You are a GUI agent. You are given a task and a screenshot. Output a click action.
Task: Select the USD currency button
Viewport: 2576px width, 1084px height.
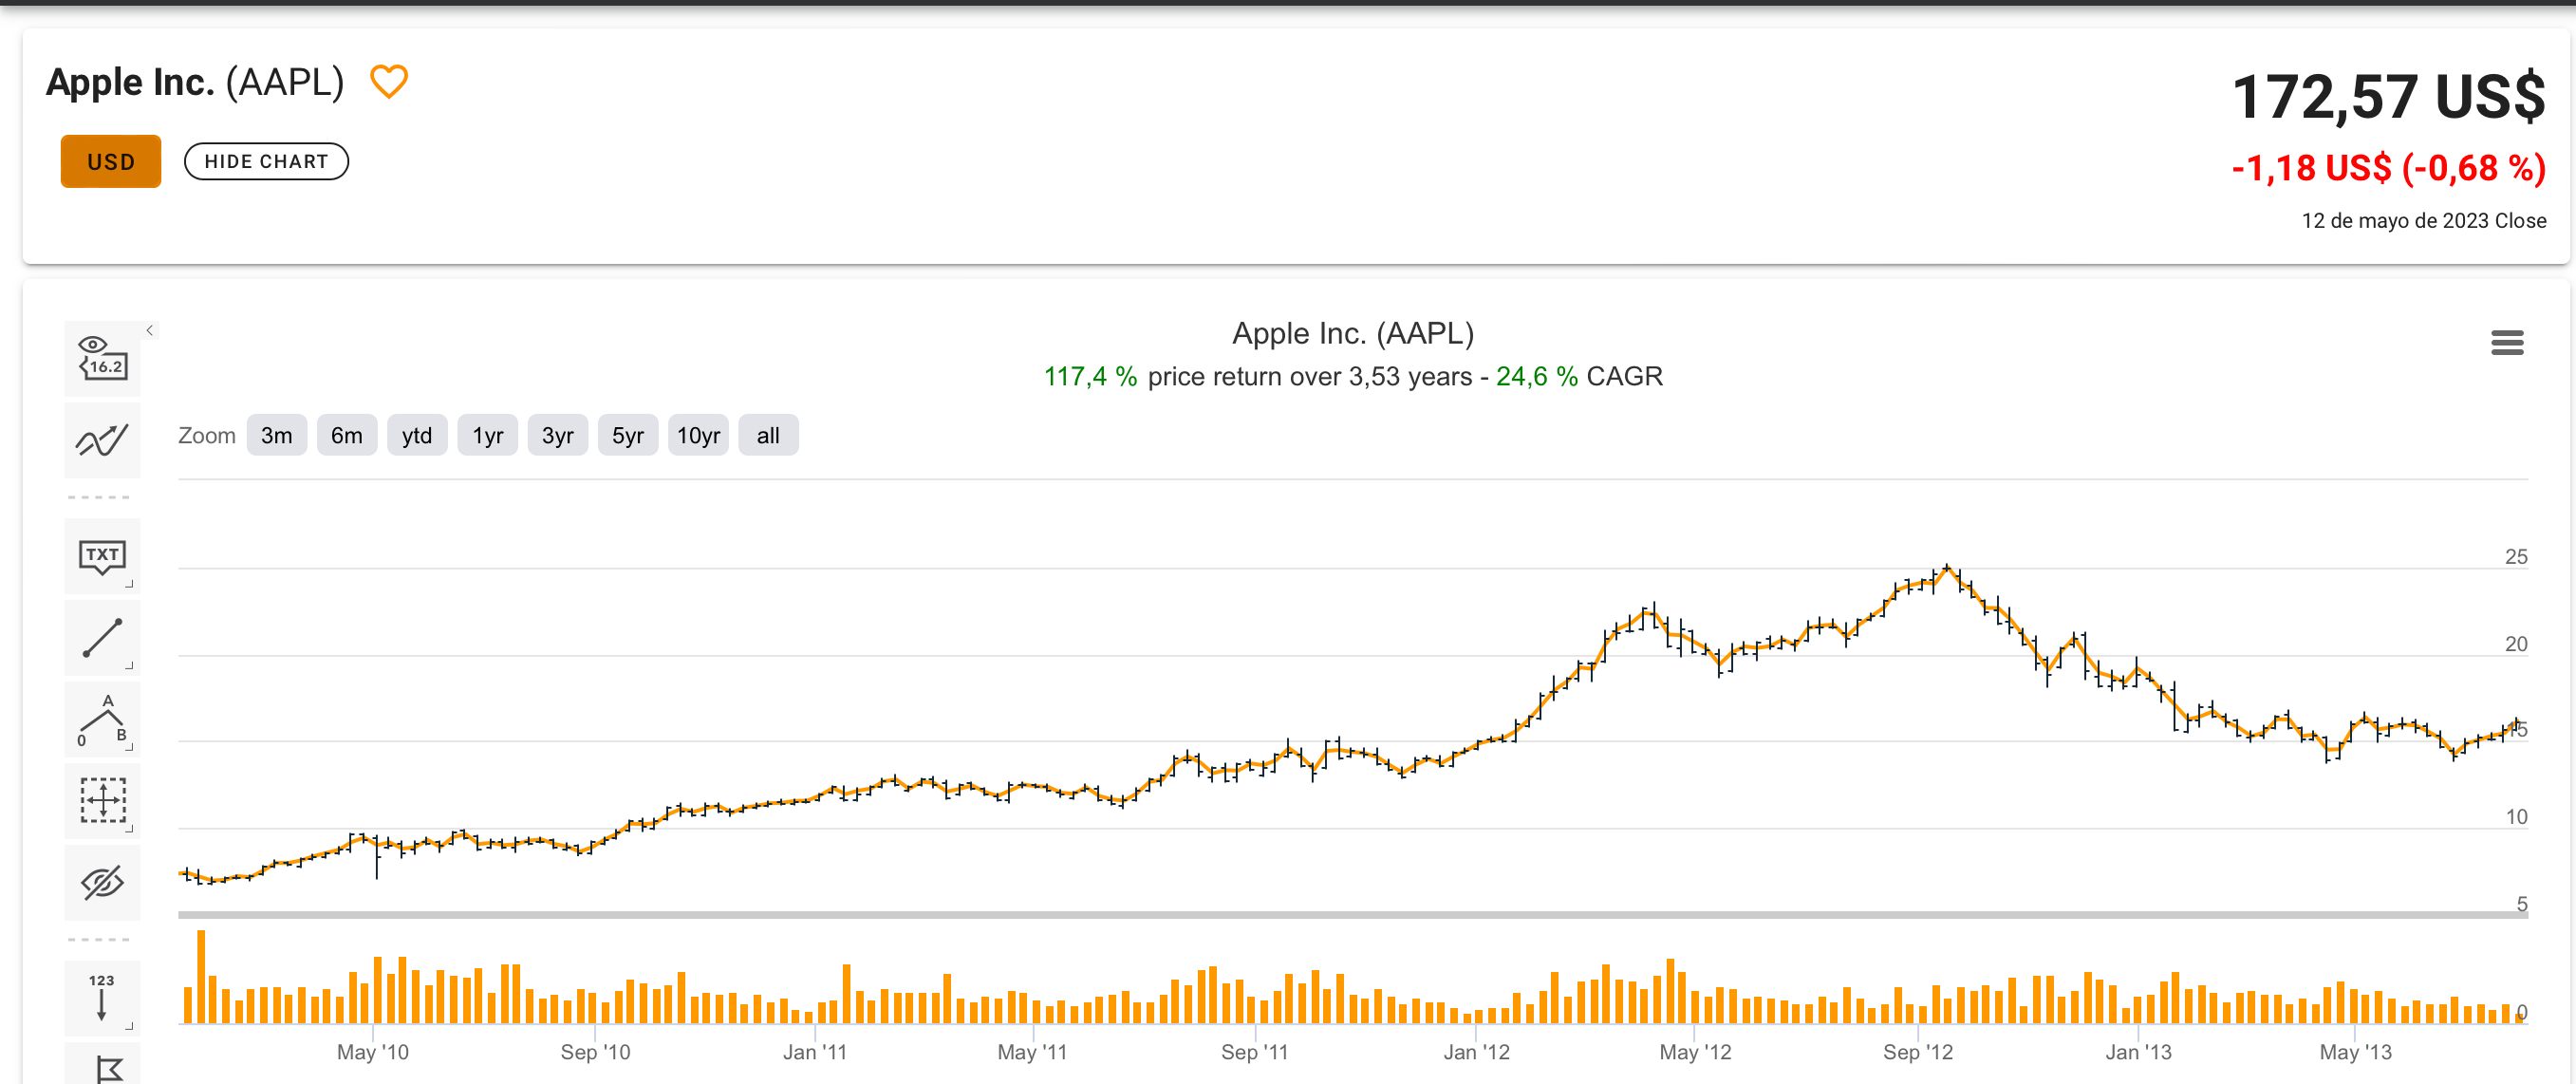111,161
